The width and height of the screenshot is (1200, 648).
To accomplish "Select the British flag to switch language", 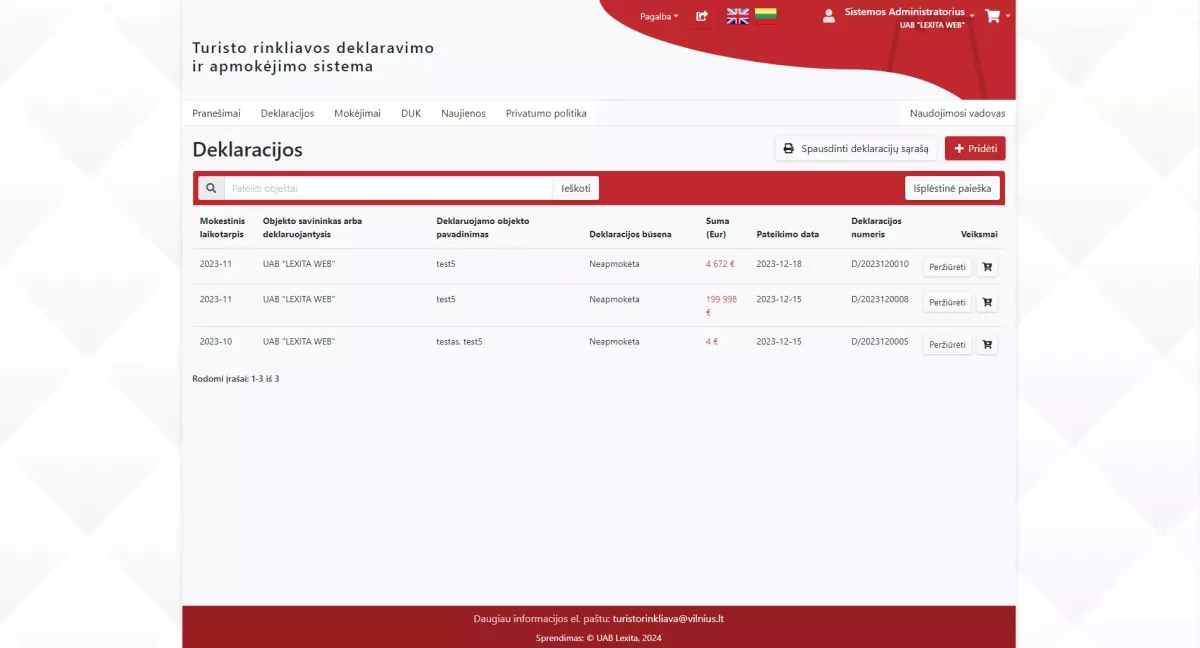I will 737,16.
